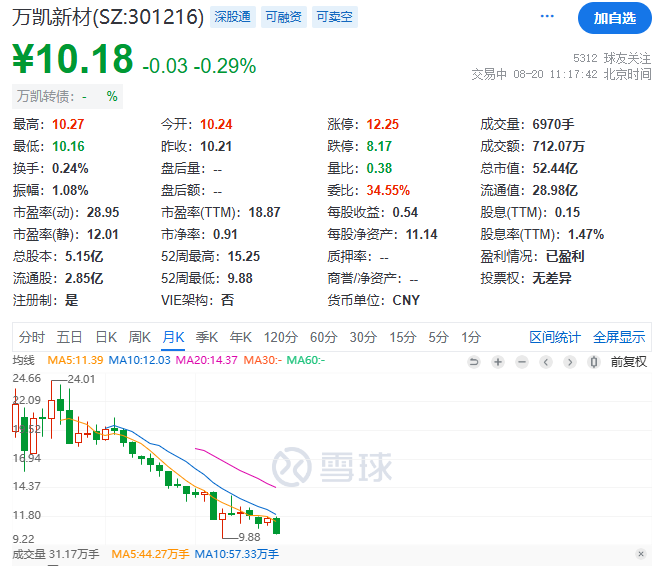Click the volume MA5:44.27万手 label
This screenshot has width=668, height=566.
coord(150,554)
